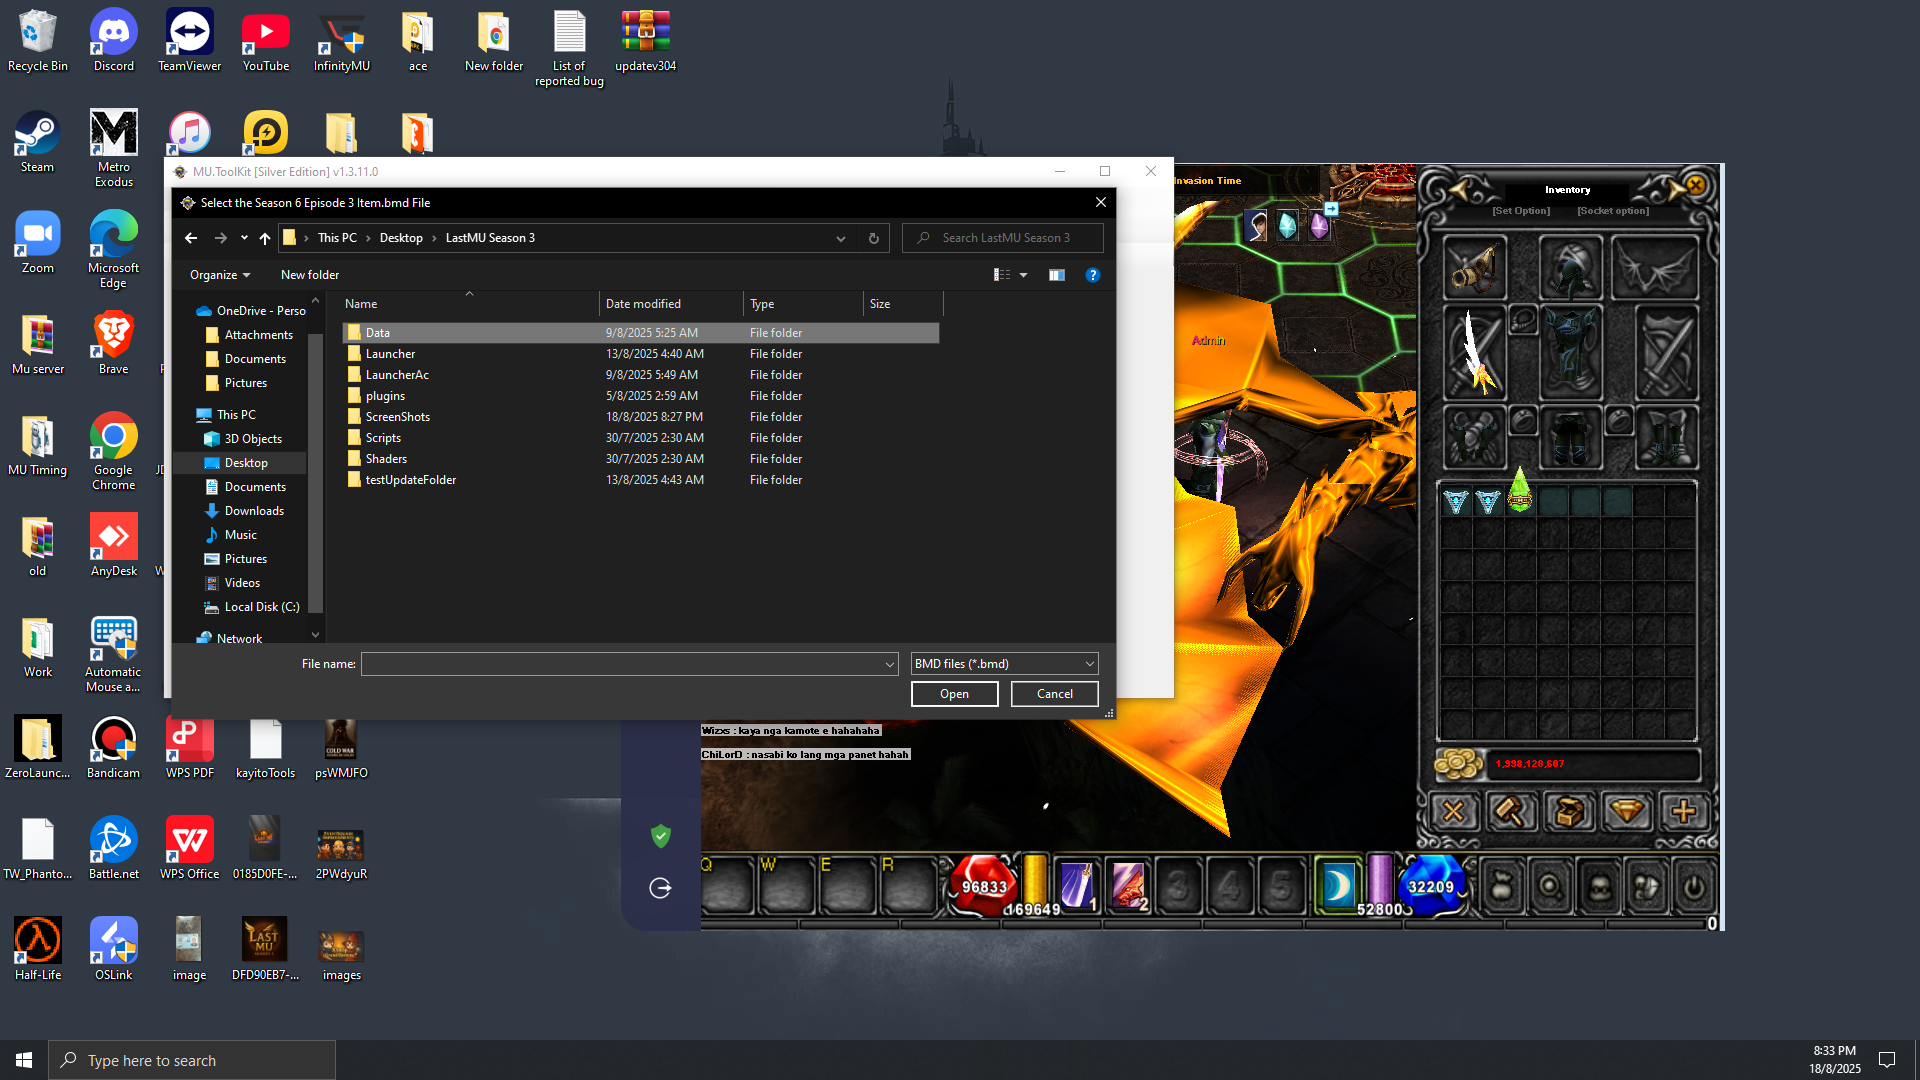Toggle the preview pane icon

click(1056, 275)
